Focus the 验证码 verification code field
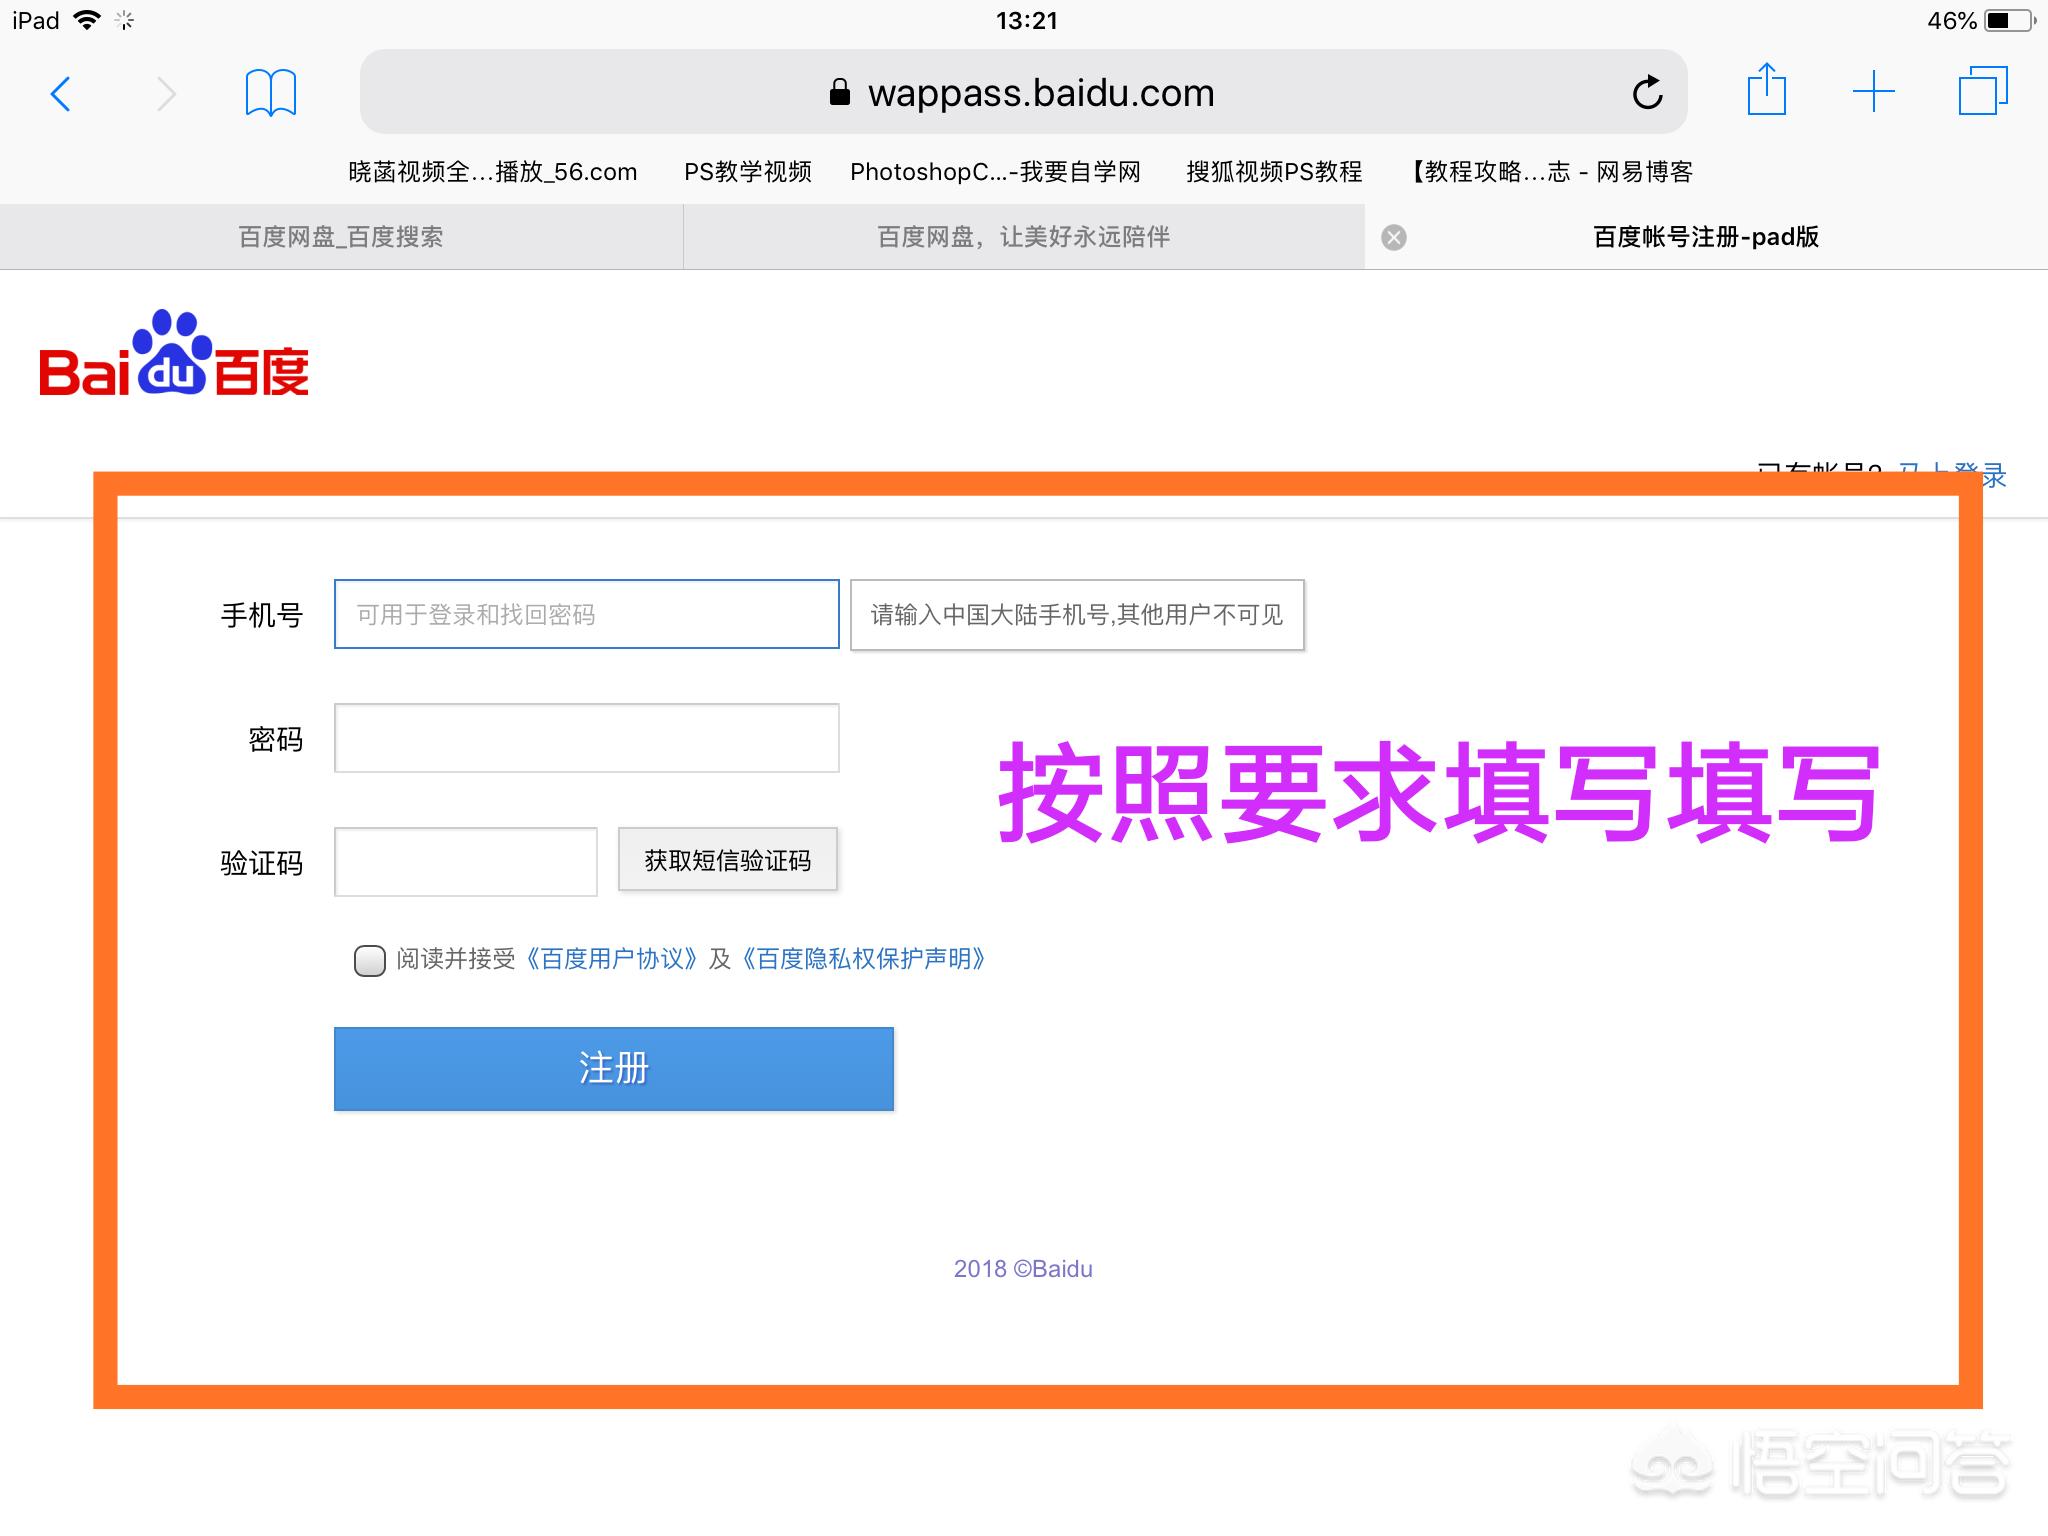 465,862
